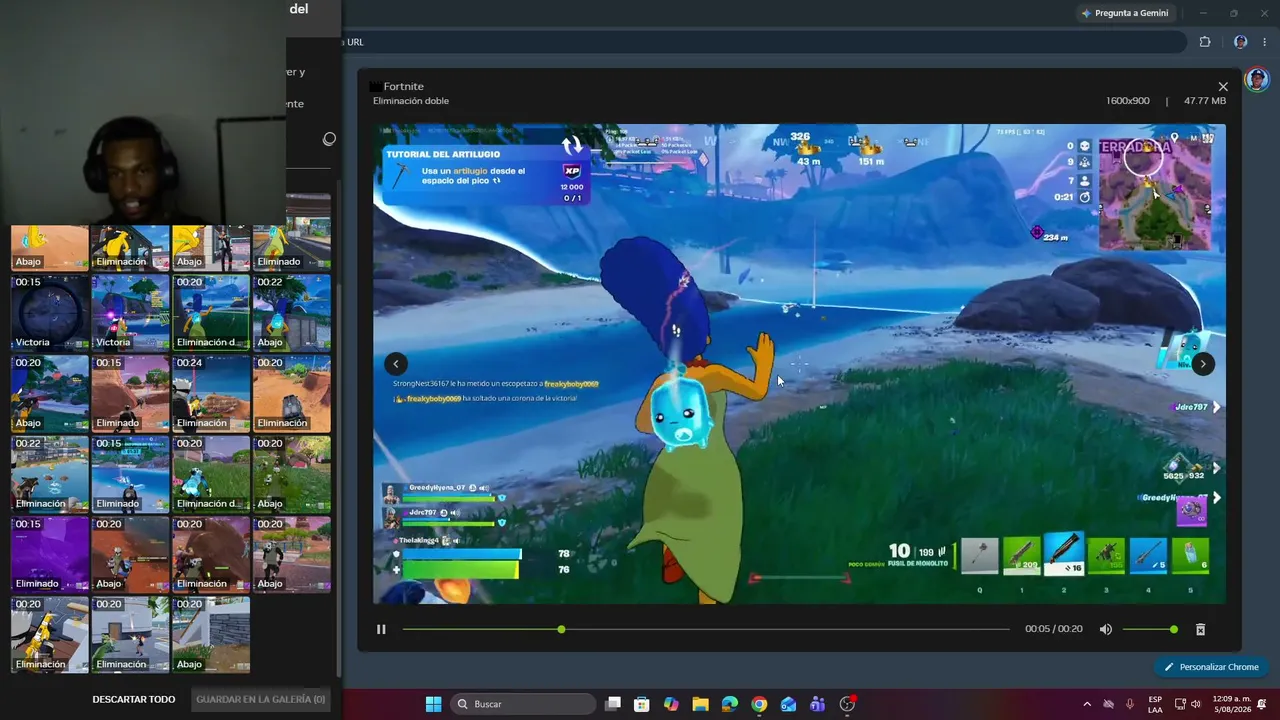Go to previous clip arrow

pos(396,364)
